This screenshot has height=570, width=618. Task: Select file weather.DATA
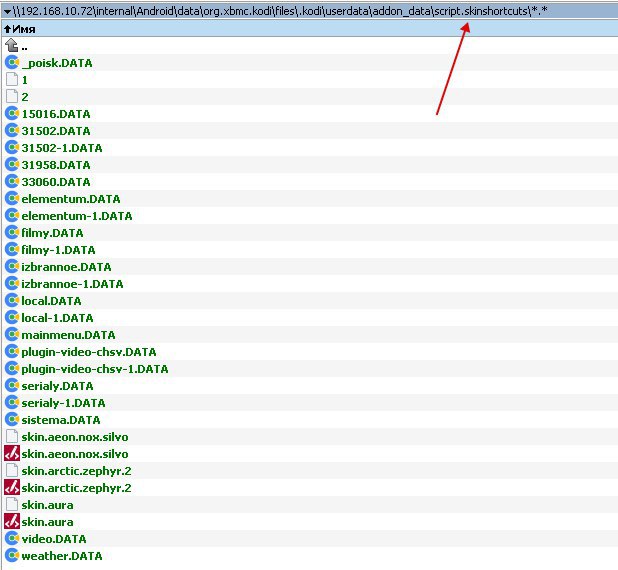[62, 556]
